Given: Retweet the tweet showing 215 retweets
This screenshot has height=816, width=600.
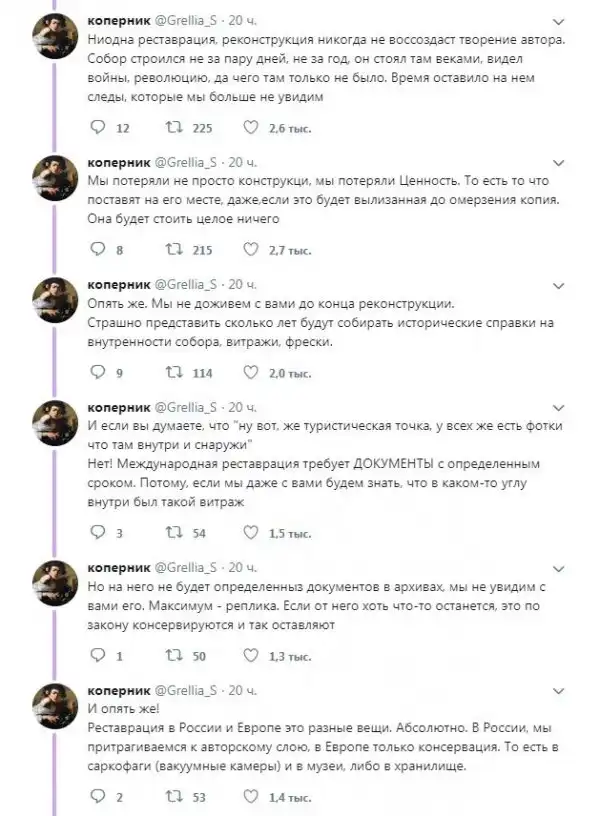Looking at the screenshot, I should coord(173,250).
